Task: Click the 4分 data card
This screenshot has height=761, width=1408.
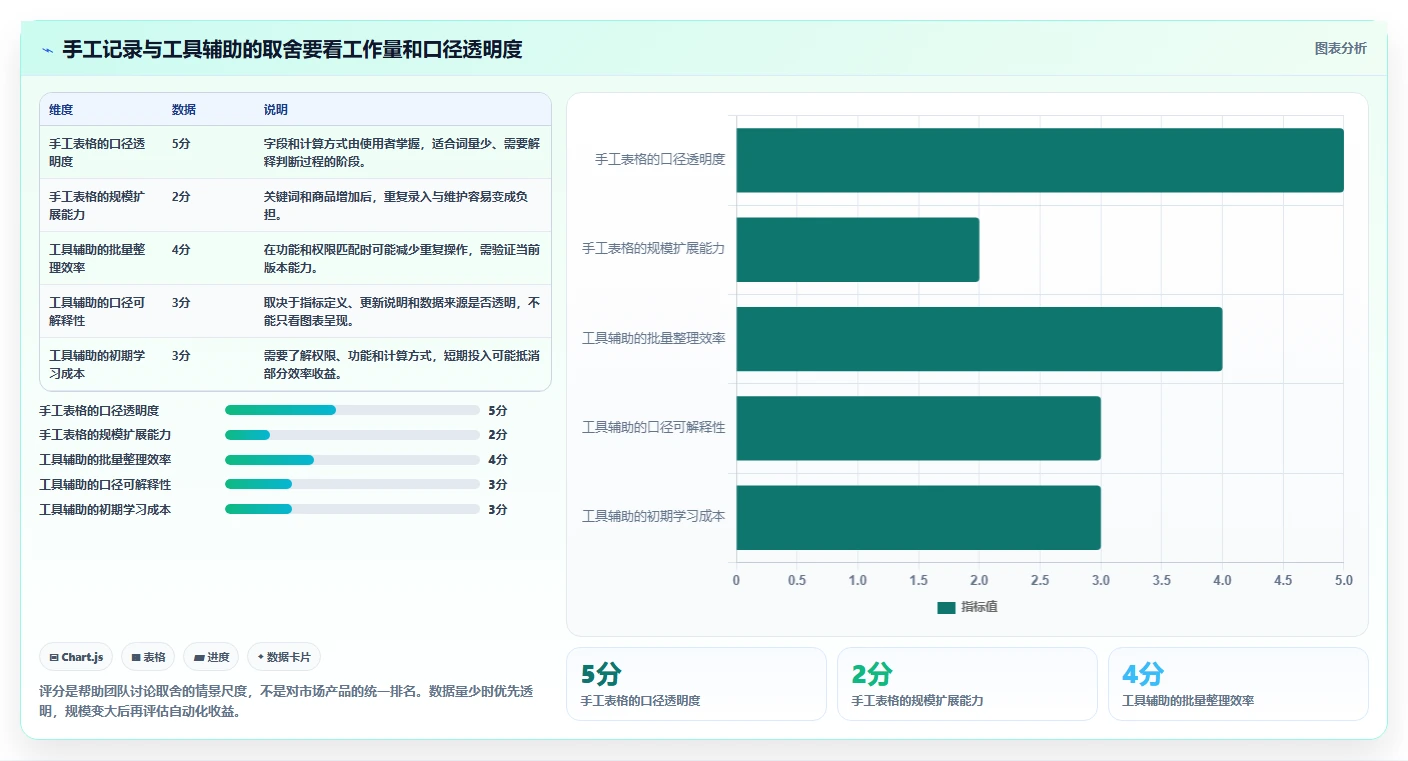Action: [1238, 684]
